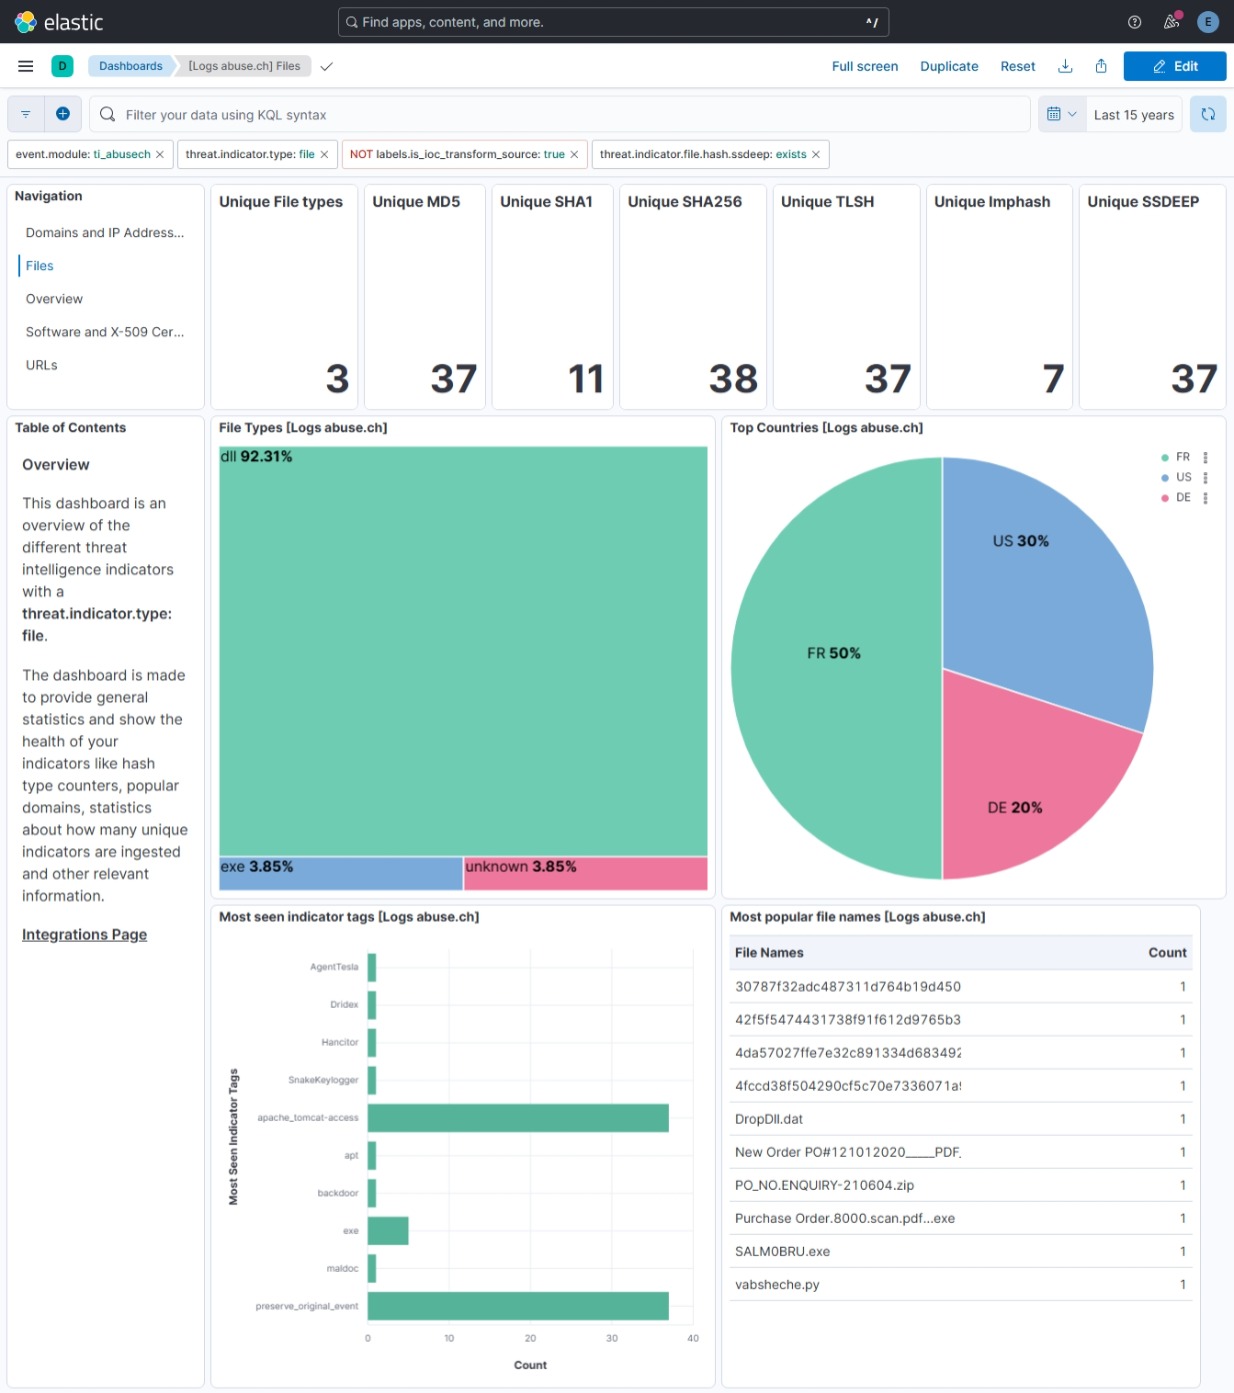The height and width of the screenshot is (1393, 1234).
Task: Click the user avatar labeled E
Action: [1208, 22]
